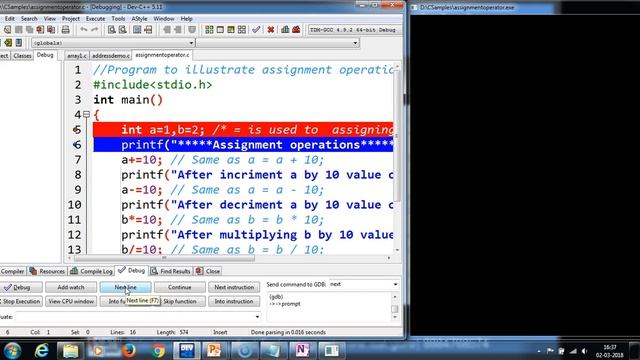Click the Goto function toolbar icon

click(137, 30)
